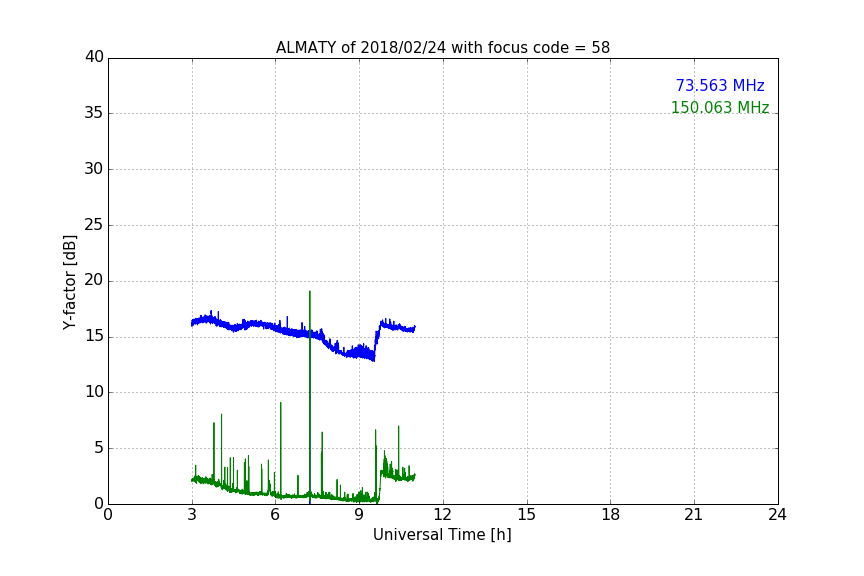Click the 'Y-factor [dB]' axis label
Image resolution: width=864 pixels, height=576 pixels.
(x=69, y=282)
